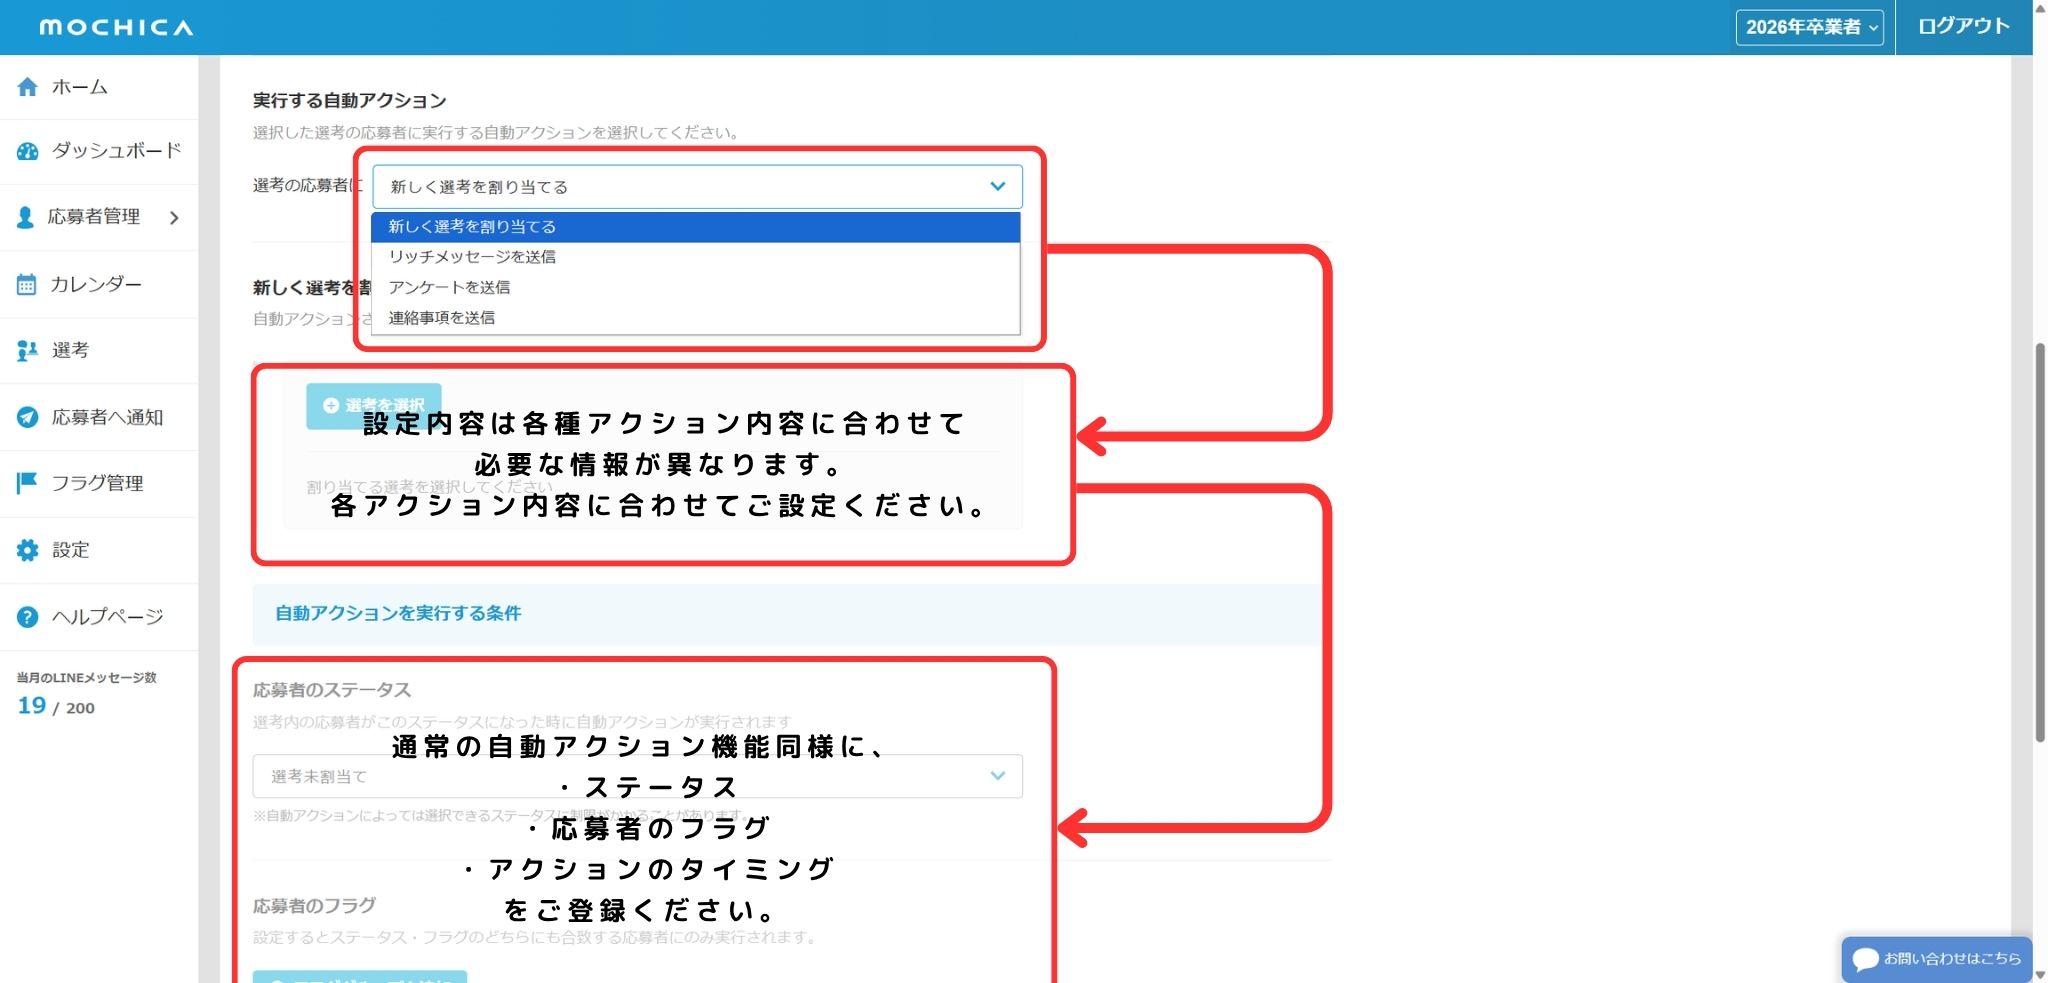Select 連絡事項を送信 option
This screenshot has height=983, width=2048.
point(441,318)
